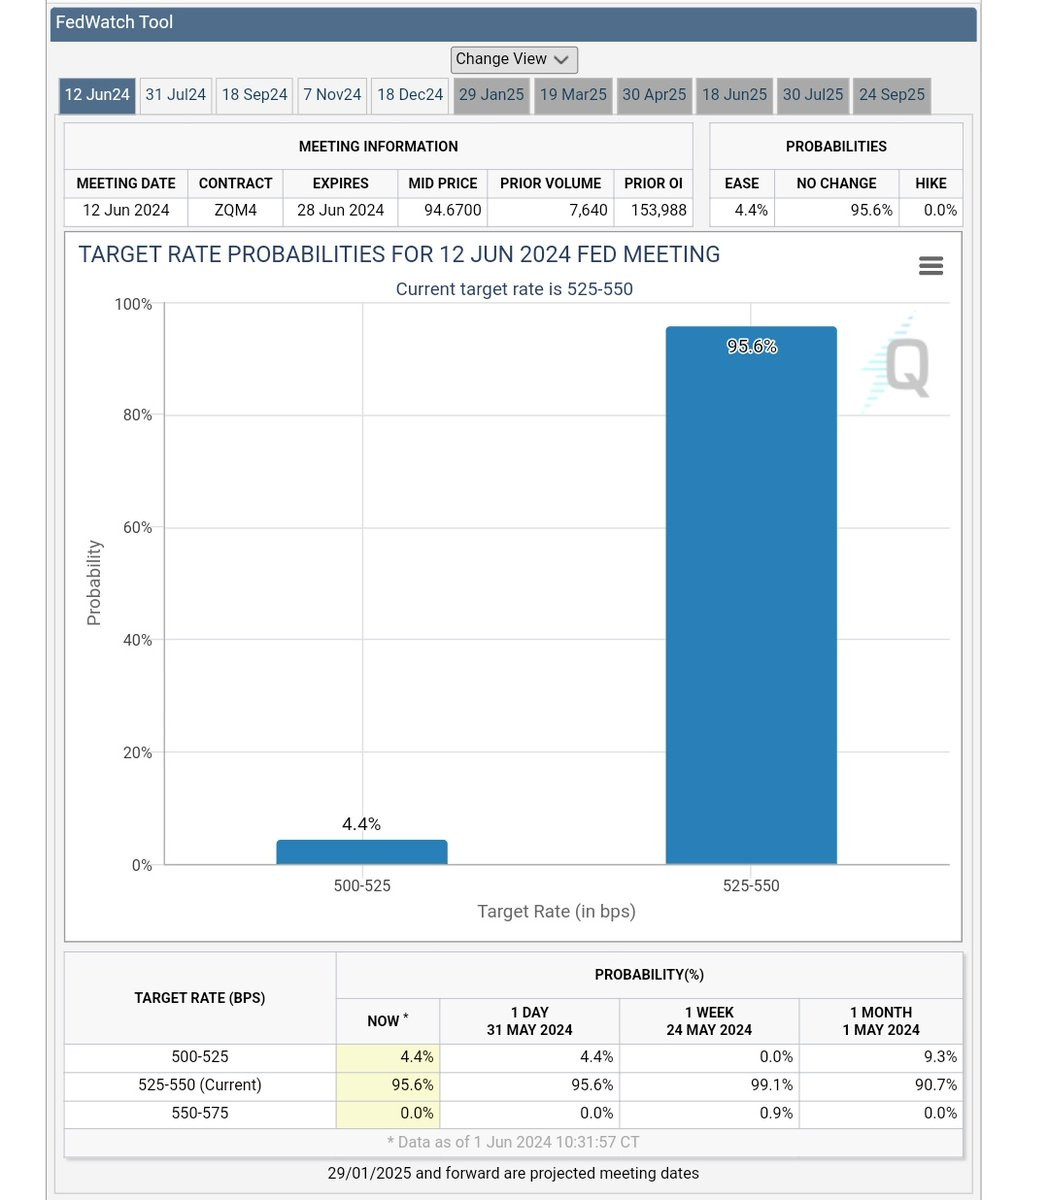Click the small 500-525 probability bar

pos(362,852)
